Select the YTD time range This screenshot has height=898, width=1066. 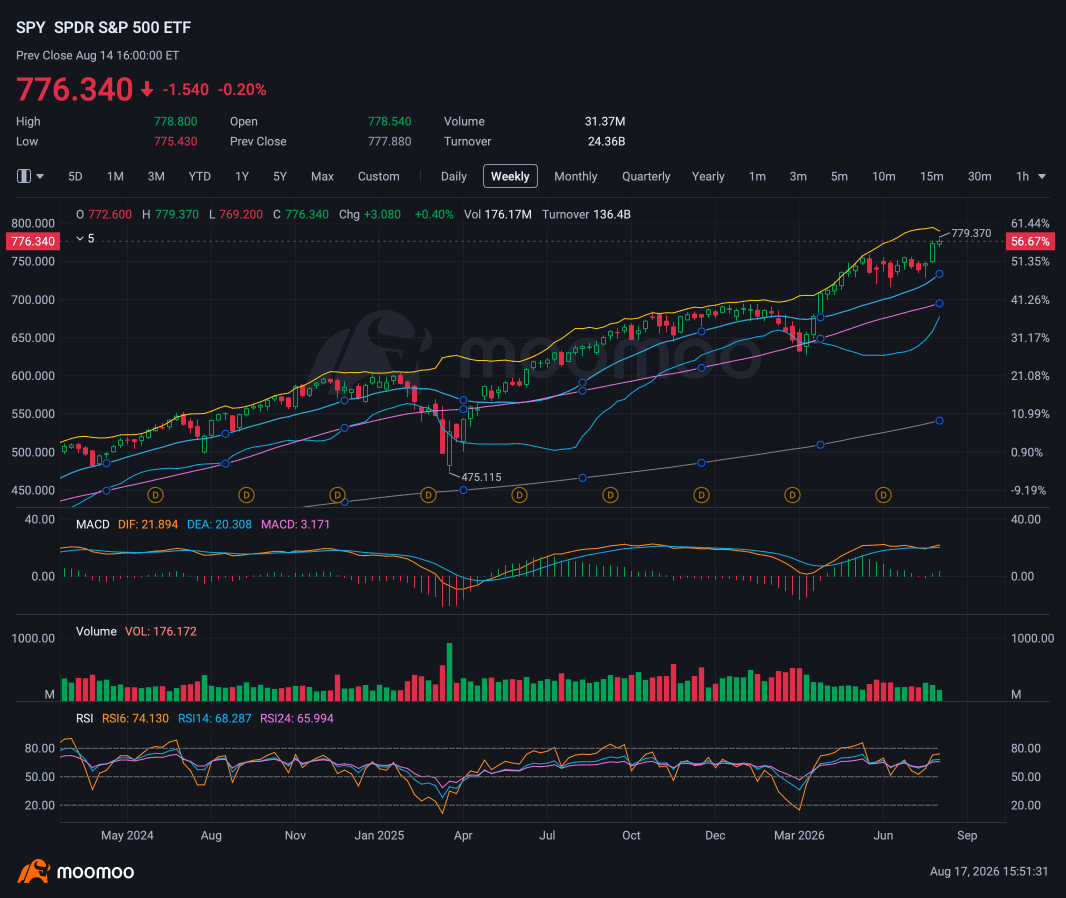[x=199, y=176]
